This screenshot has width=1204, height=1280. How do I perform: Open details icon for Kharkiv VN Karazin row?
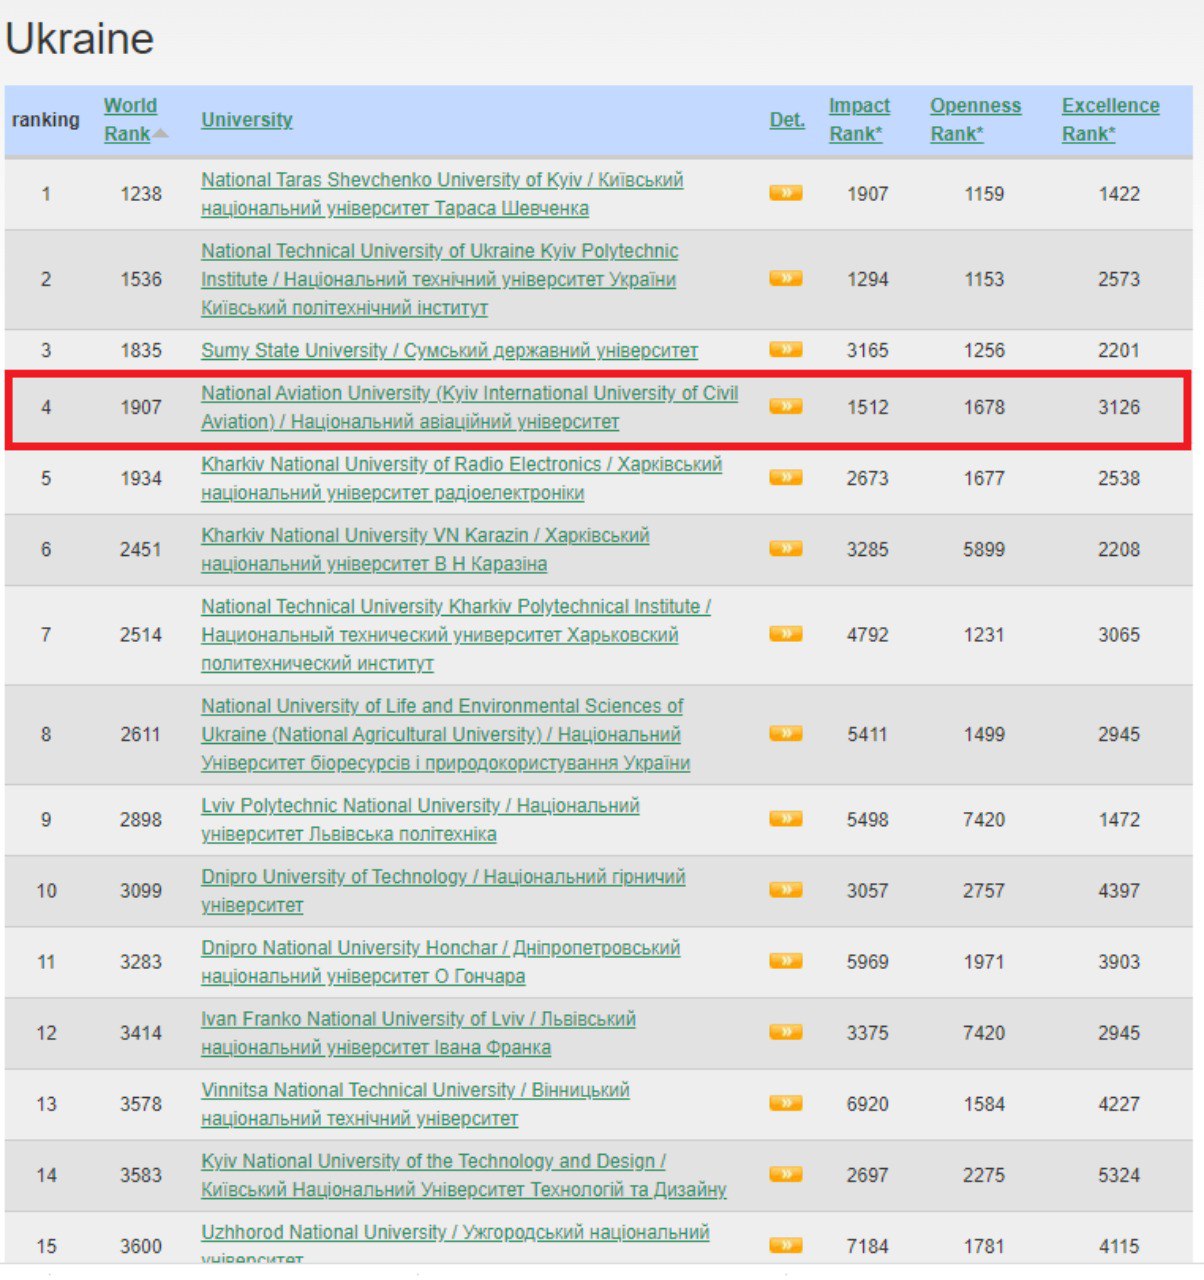pos(786,548)
